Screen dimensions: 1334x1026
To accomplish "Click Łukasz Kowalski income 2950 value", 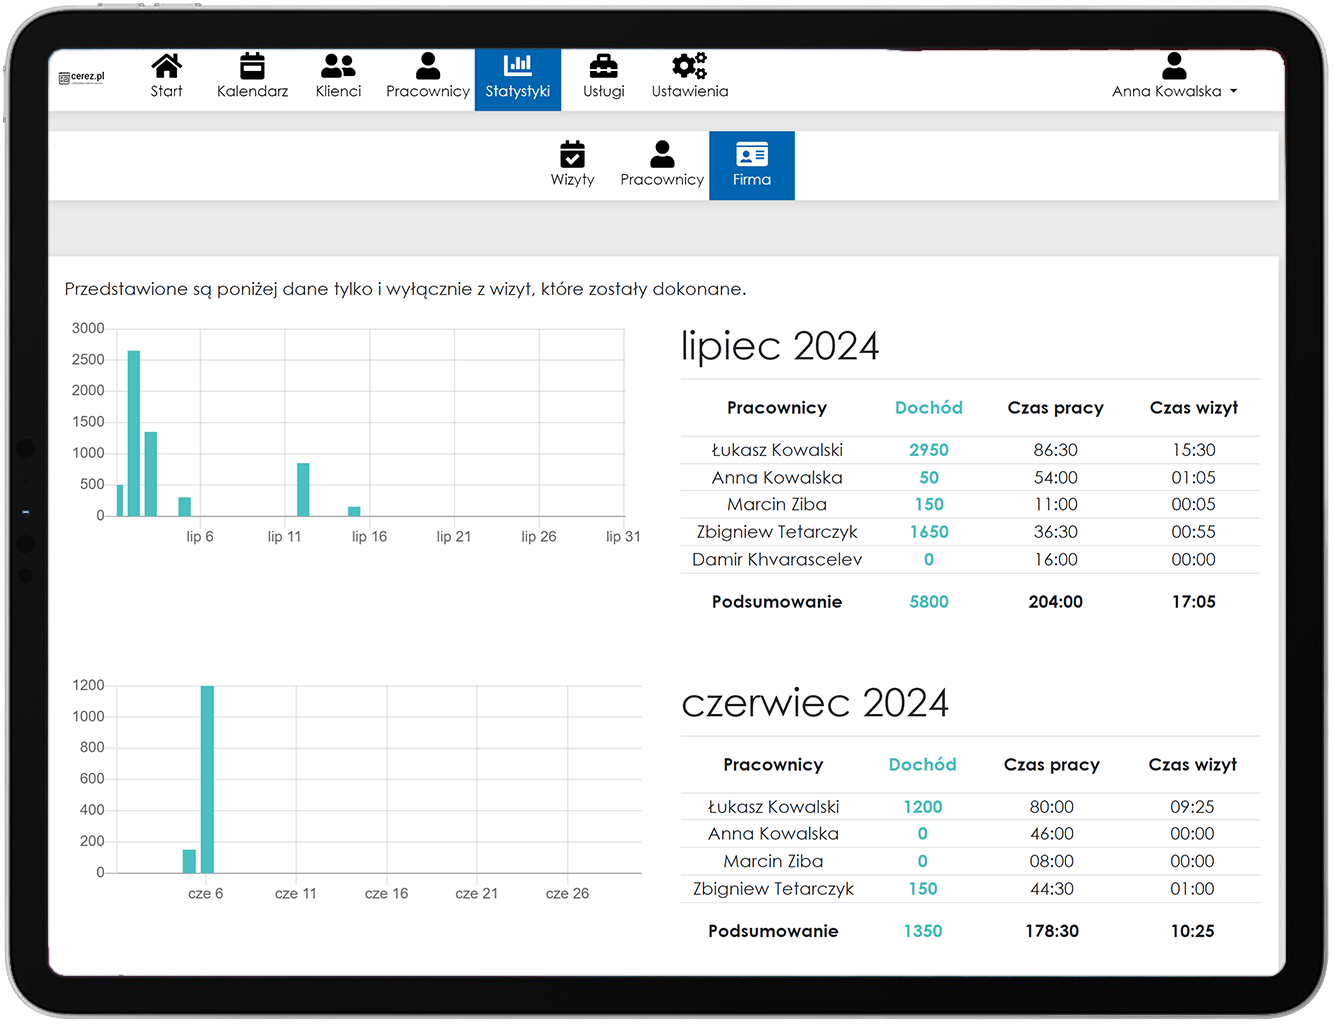I will click(928, 450).
